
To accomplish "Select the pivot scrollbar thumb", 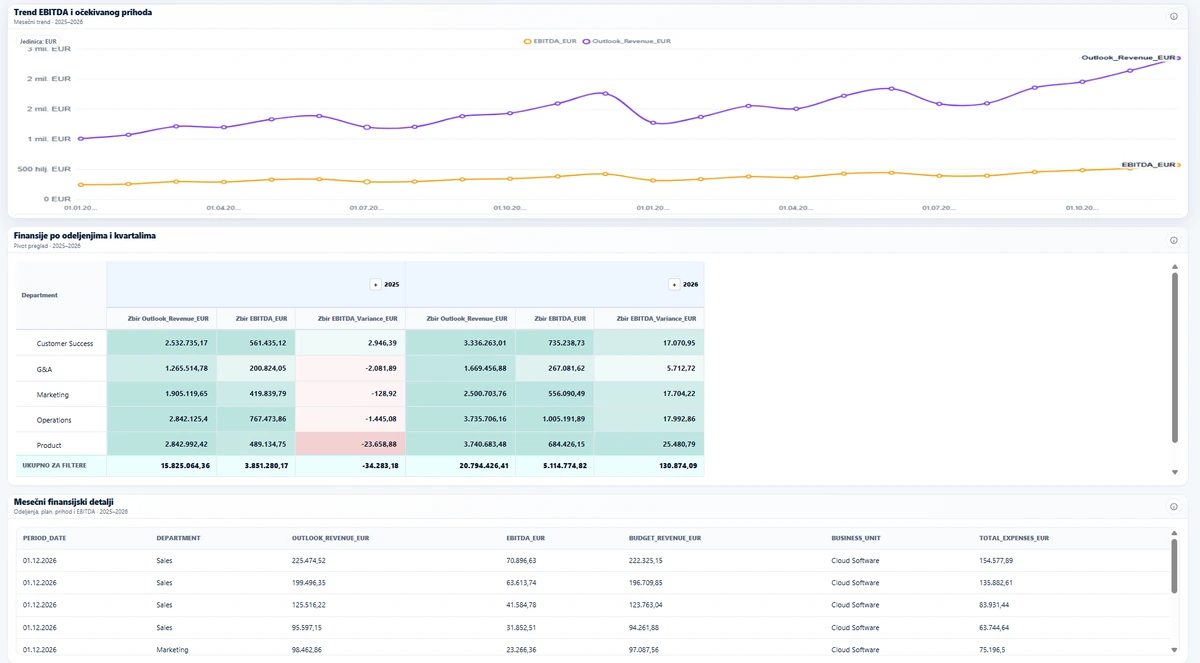I will (x=1174, y=357).
